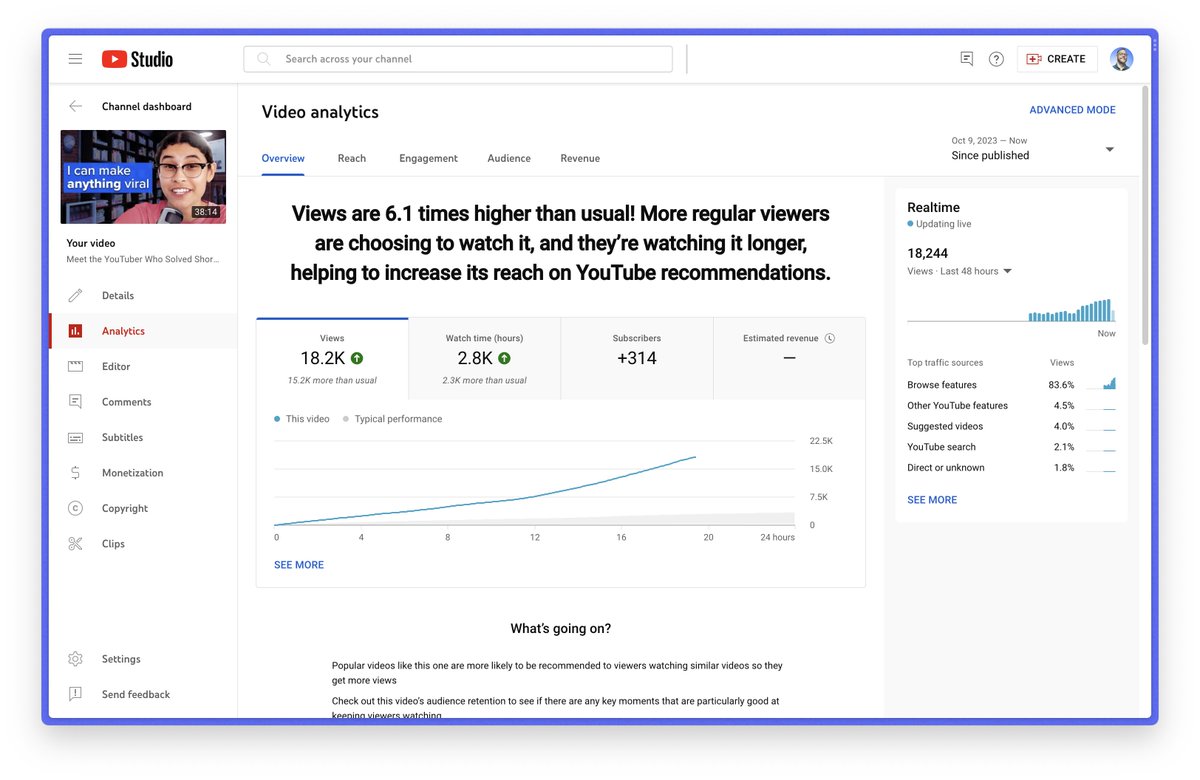Select the Views metric card
The height and width of the screenshot is (780, 1200).
[x=332, y=359]
